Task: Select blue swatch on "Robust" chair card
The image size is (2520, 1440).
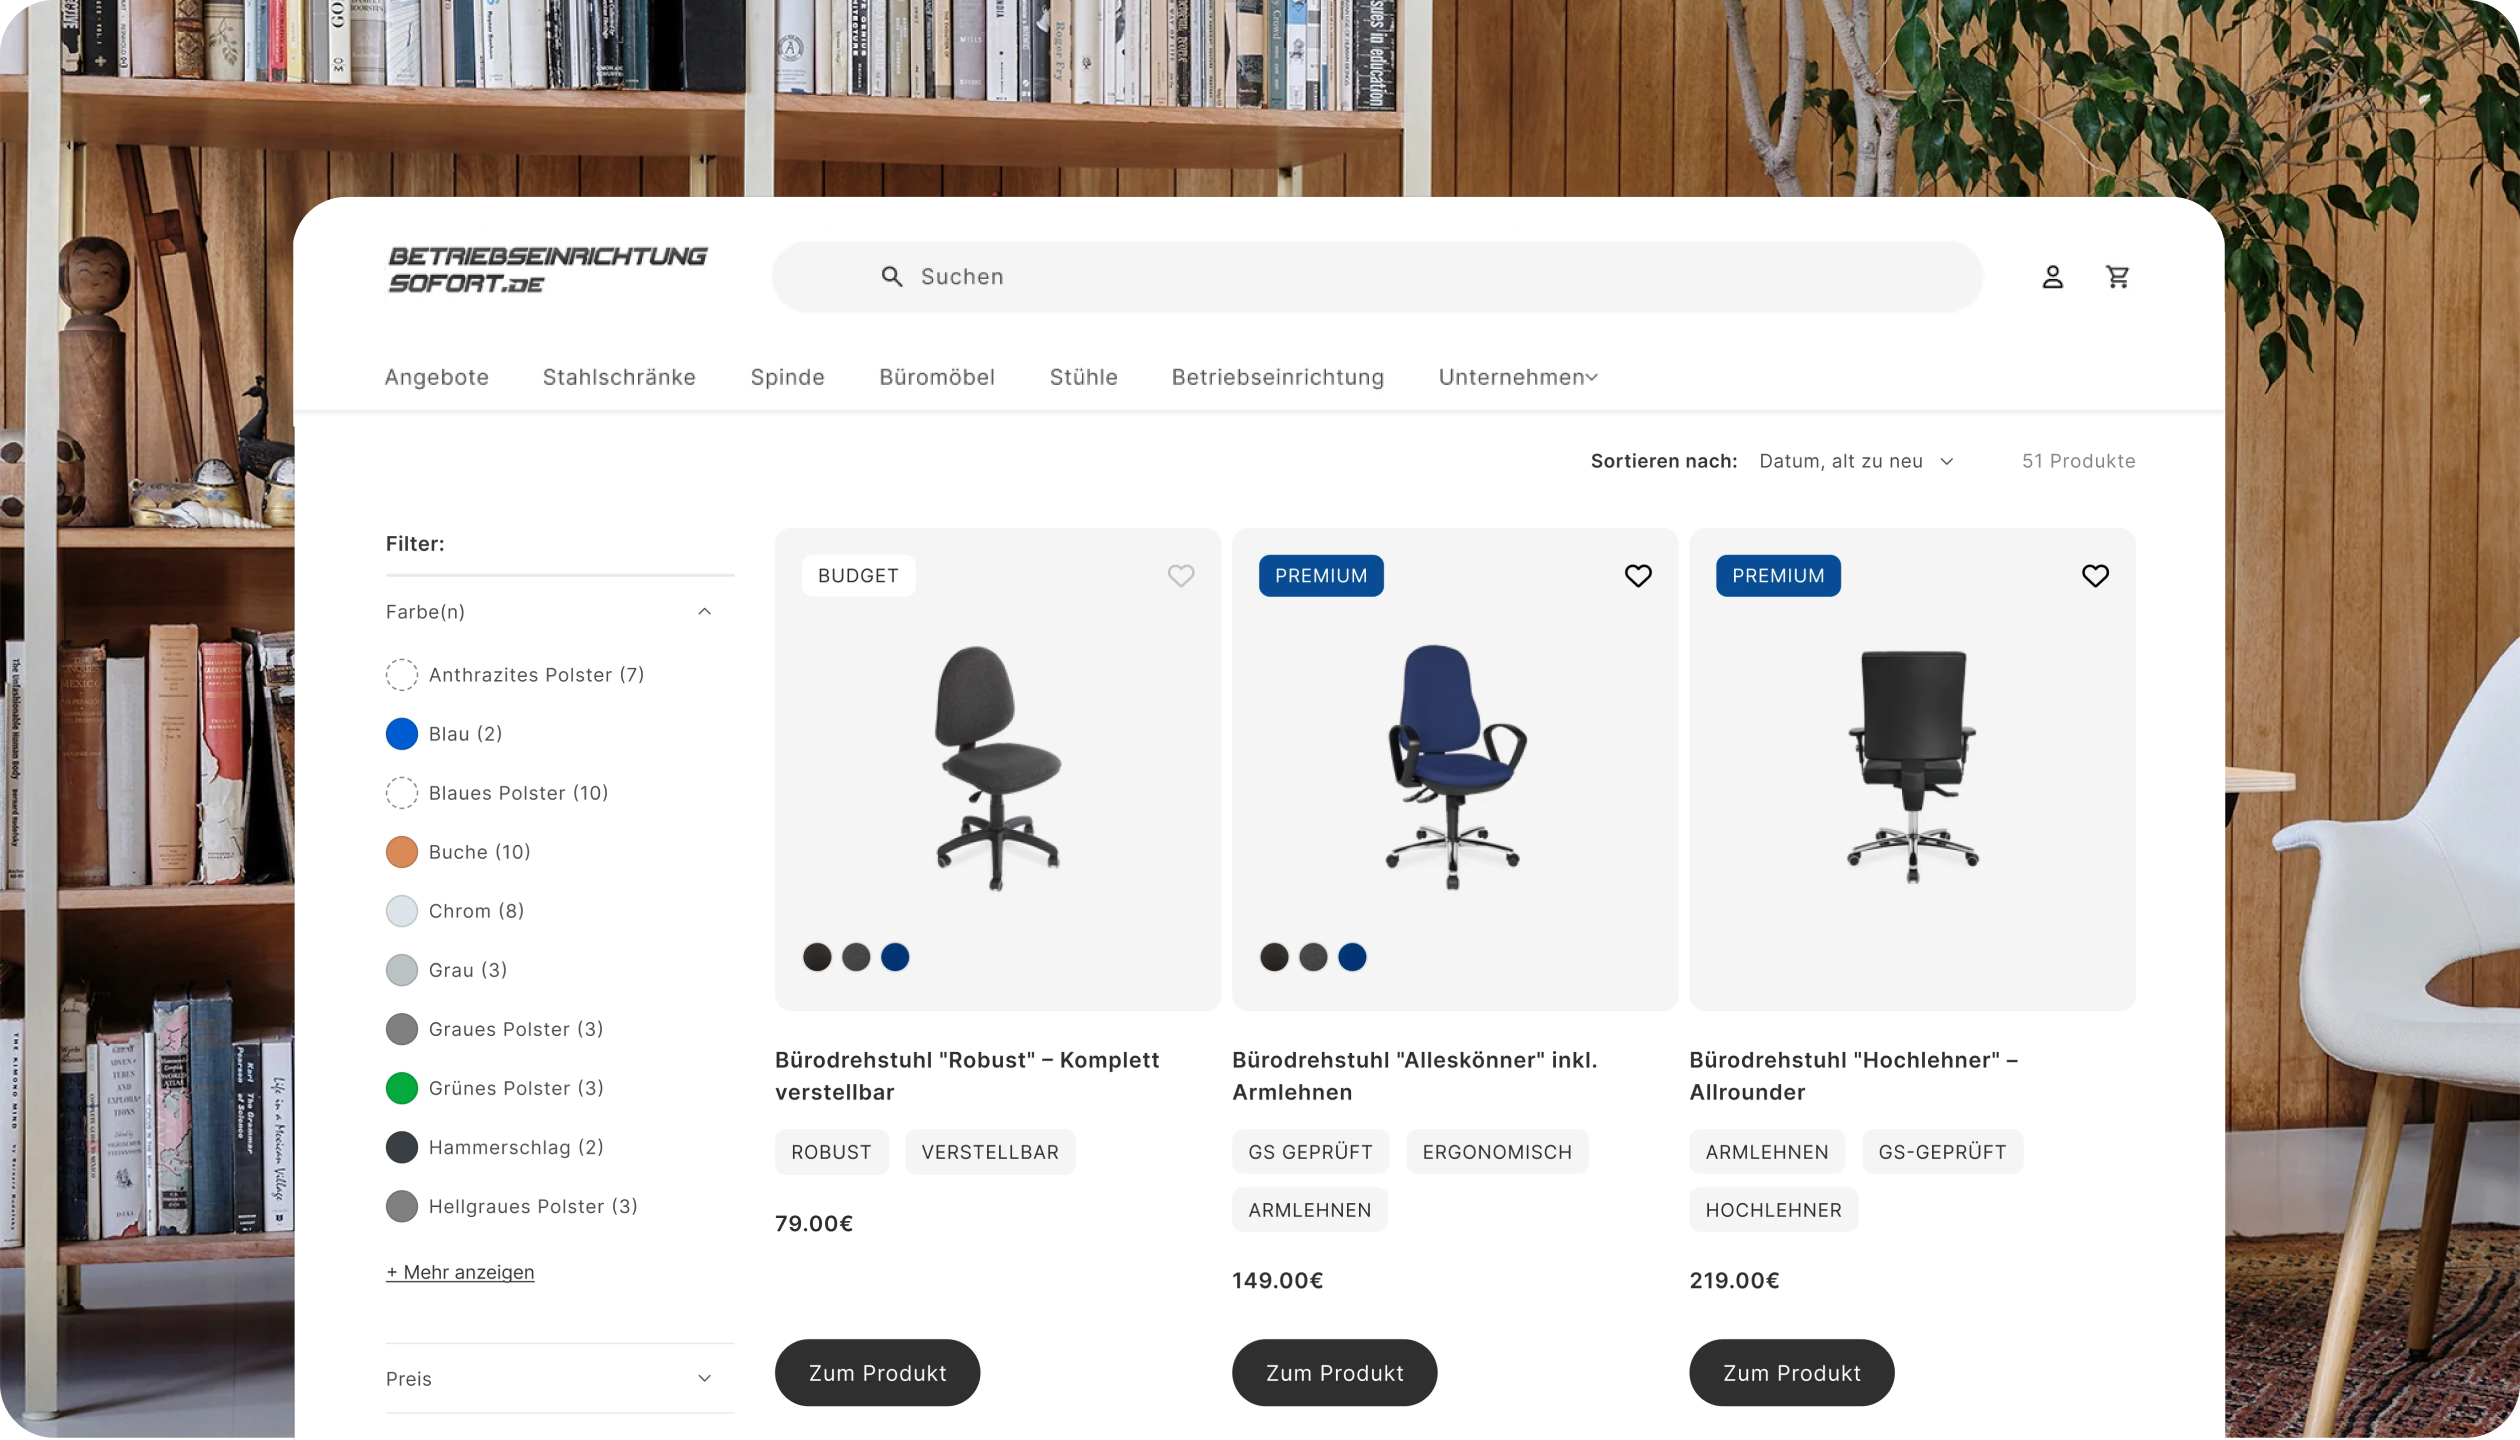Action: (x=895, y=957)
